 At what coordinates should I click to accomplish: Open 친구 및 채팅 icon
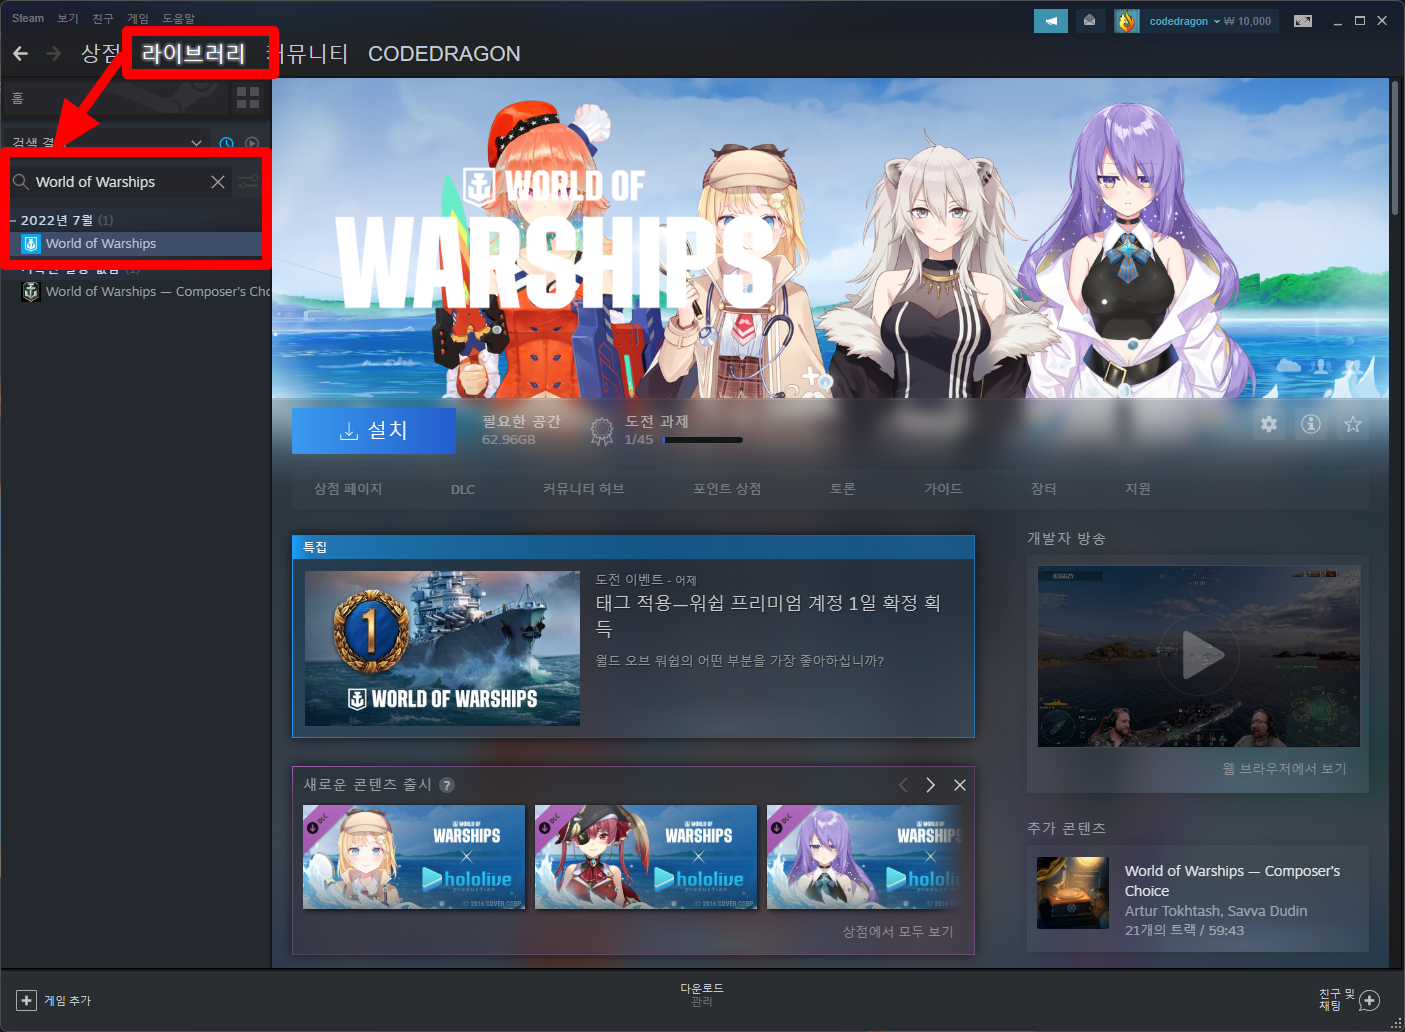1370,1000
